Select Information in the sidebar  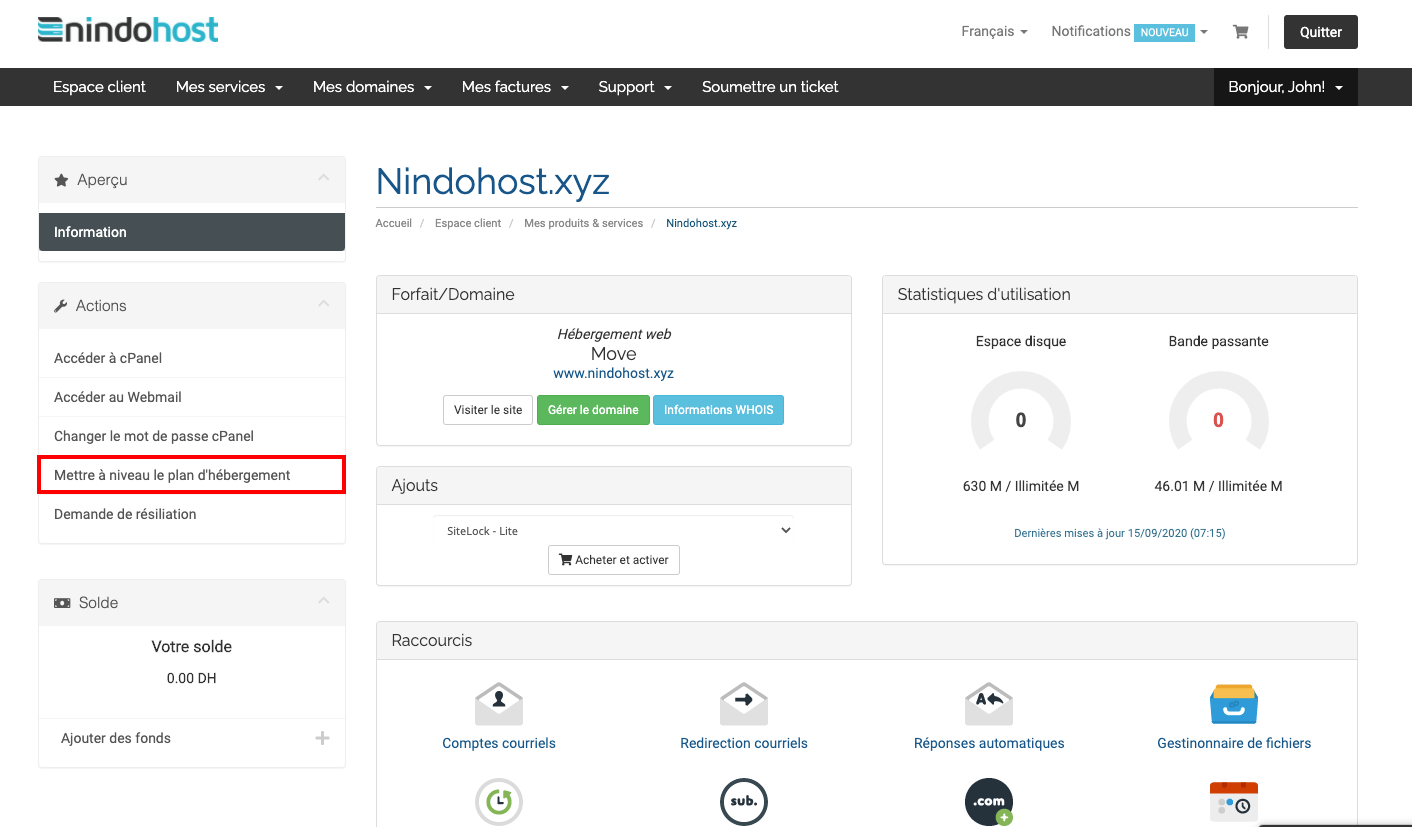pyautogui.click(x=192, y=232)
